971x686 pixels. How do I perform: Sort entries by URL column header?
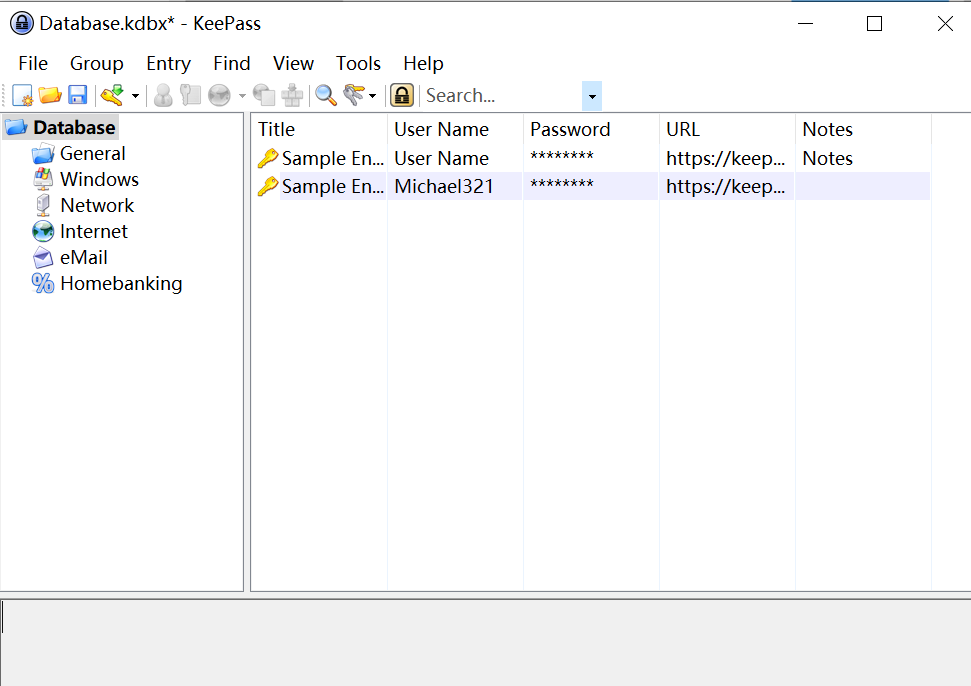(728, 129)
